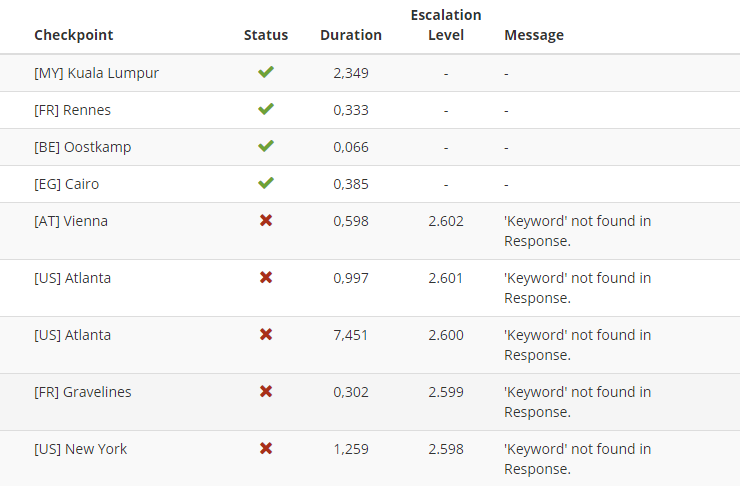The height and width of the screenshot is (486, 740).
Task: Click Vienna's 'Keyword' not found message
Action: tap(578, 231)
